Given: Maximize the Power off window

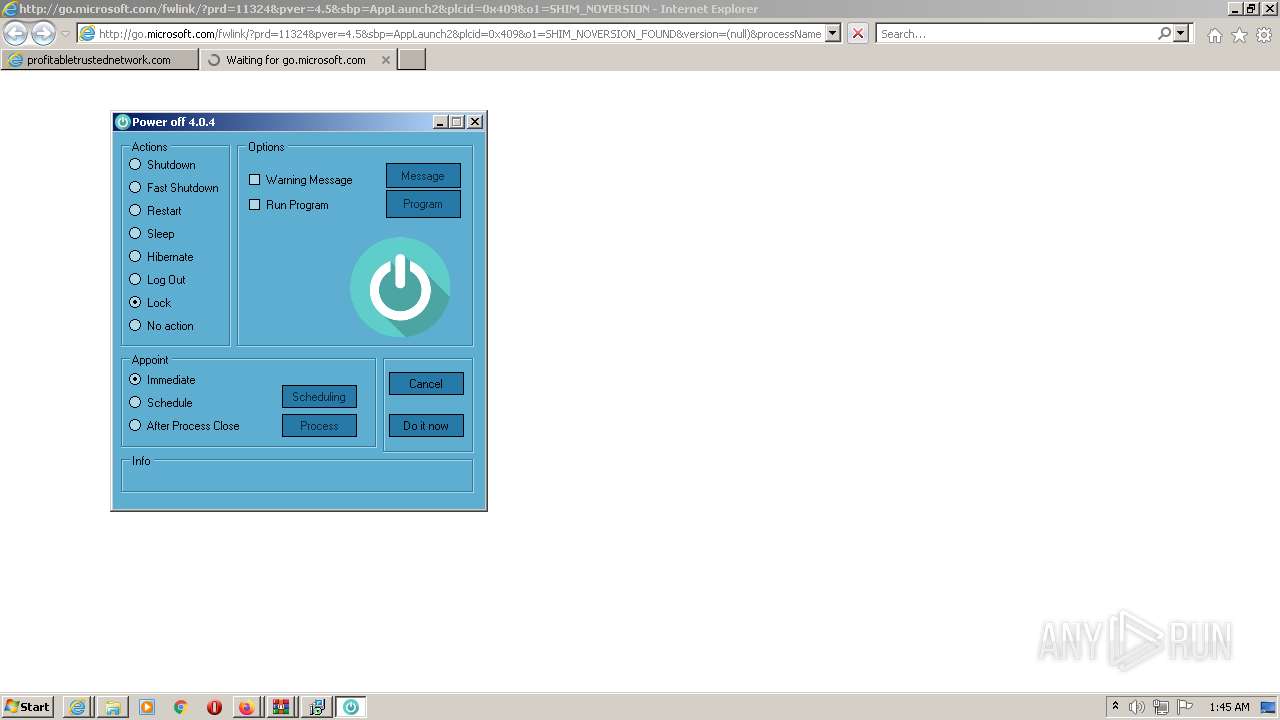Looking at the screenshot, I should 457,122.
